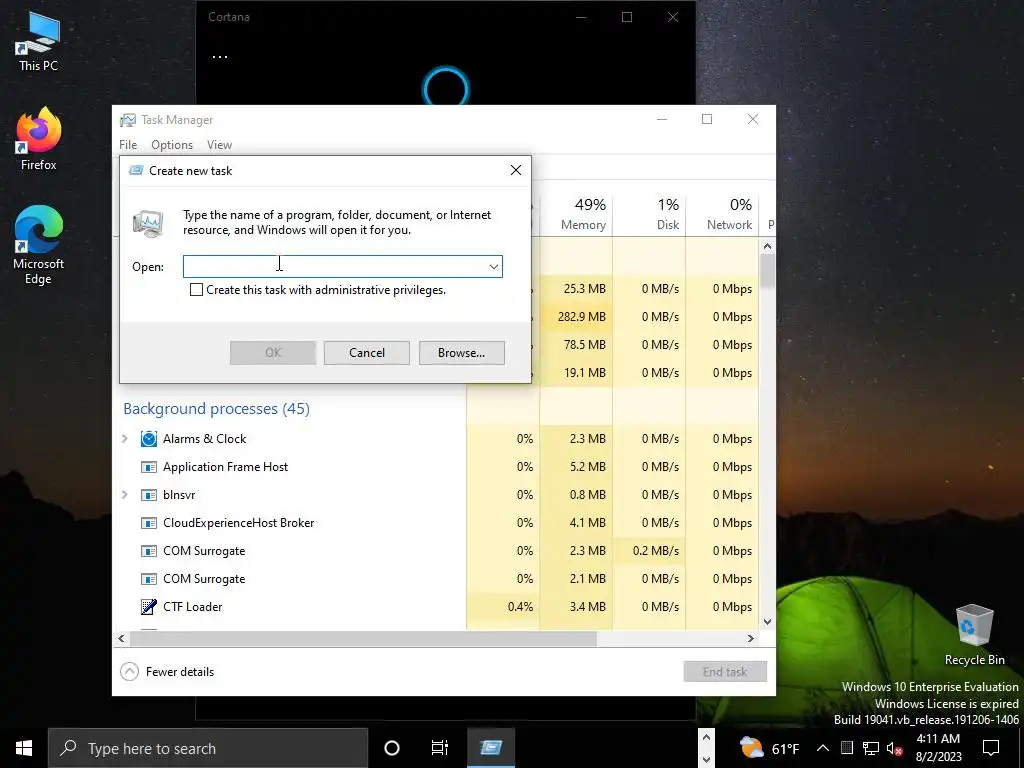Image resolution: width=1024 pixels, height=768 pixels.
Task: Click the vertical scrollbar down arrow
Action: click(x=767, y=622)
